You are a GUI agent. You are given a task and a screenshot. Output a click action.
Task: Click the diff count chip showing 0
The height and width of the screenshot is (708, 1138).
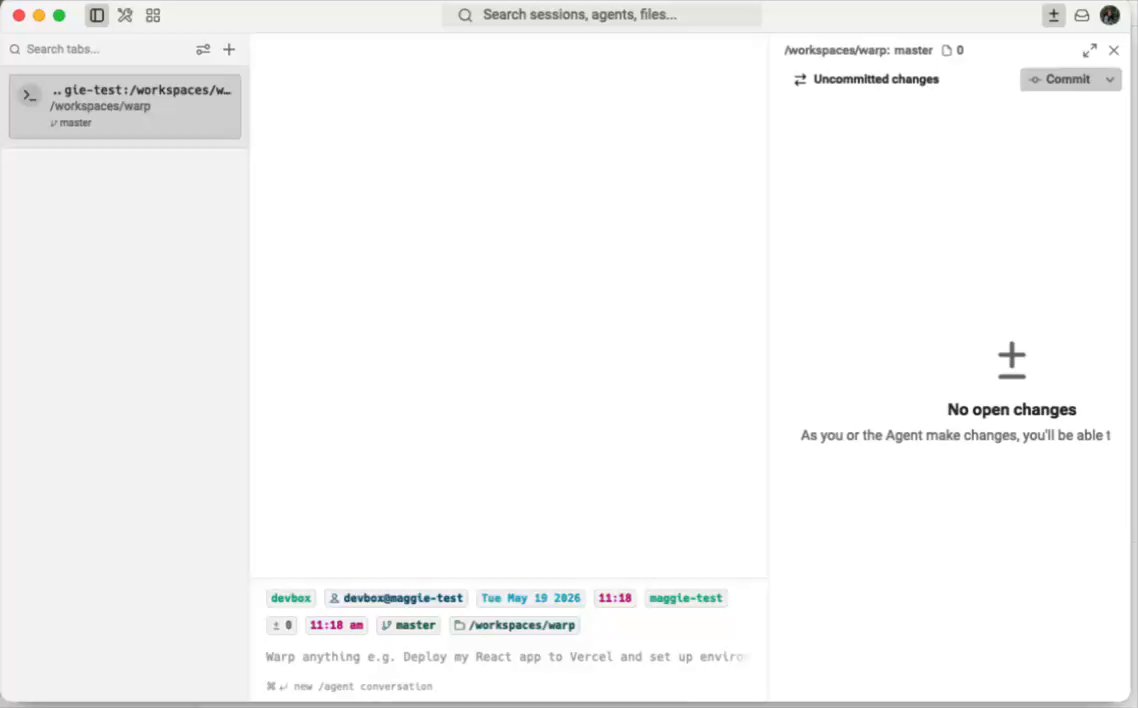(x=281, y=625)
